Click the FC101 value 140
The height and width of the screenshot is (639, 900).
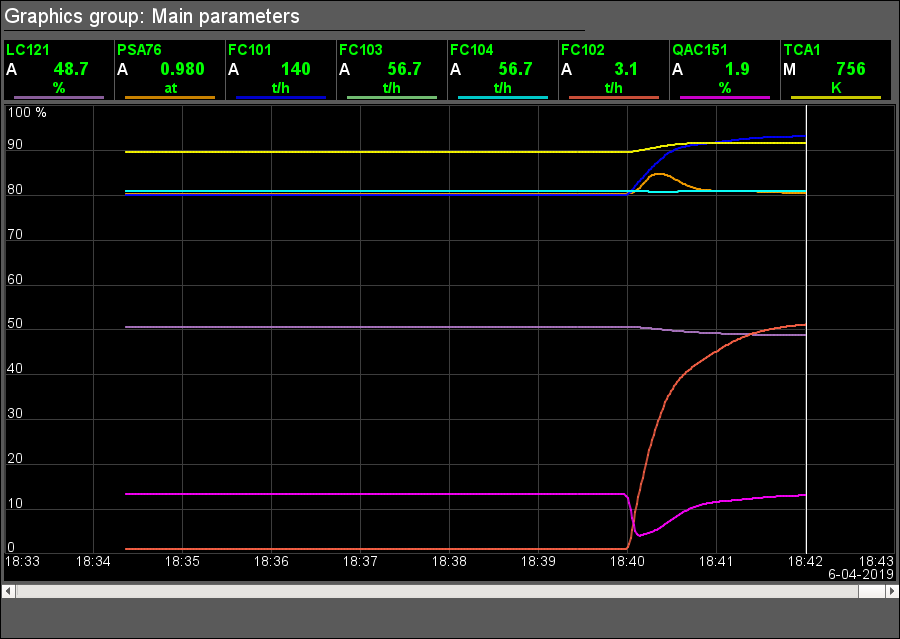pos(296,69)
